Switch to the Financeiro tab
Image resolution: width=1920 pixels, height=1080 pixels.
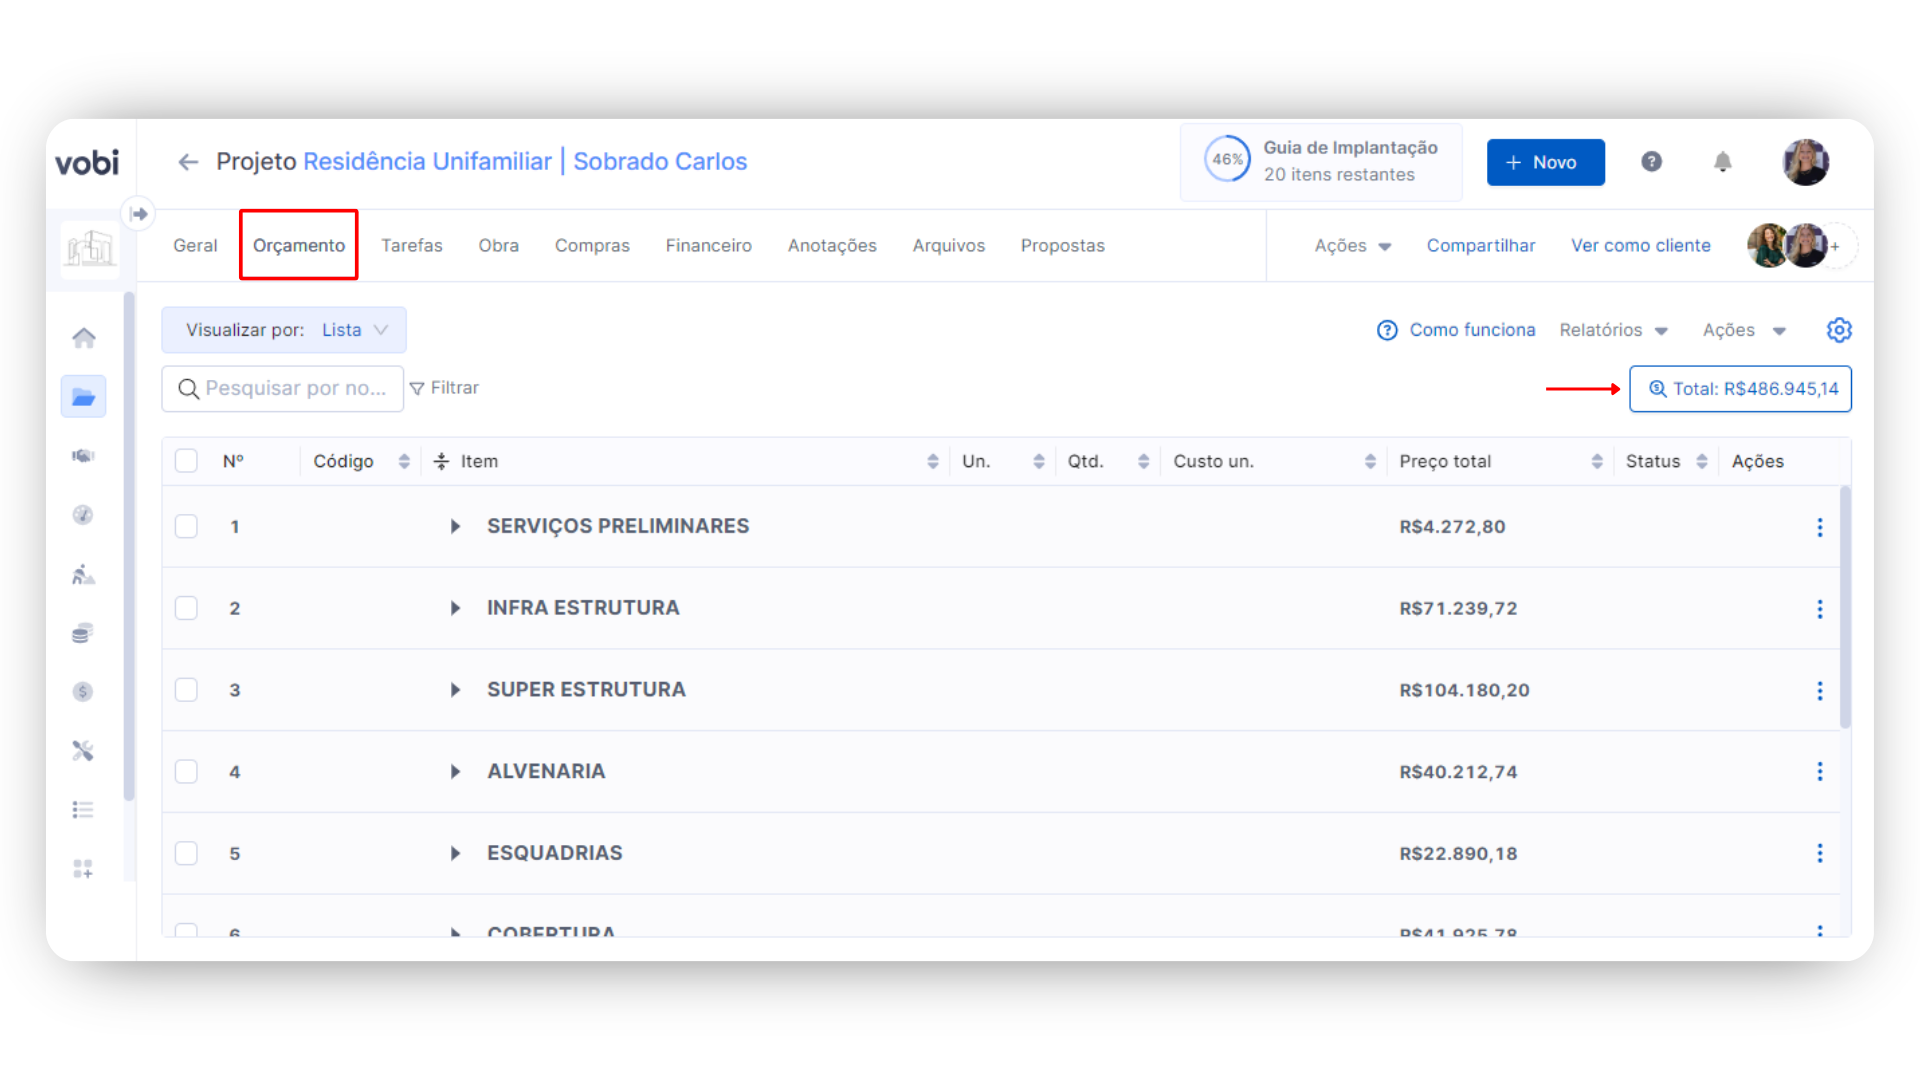tap(708, 246)
